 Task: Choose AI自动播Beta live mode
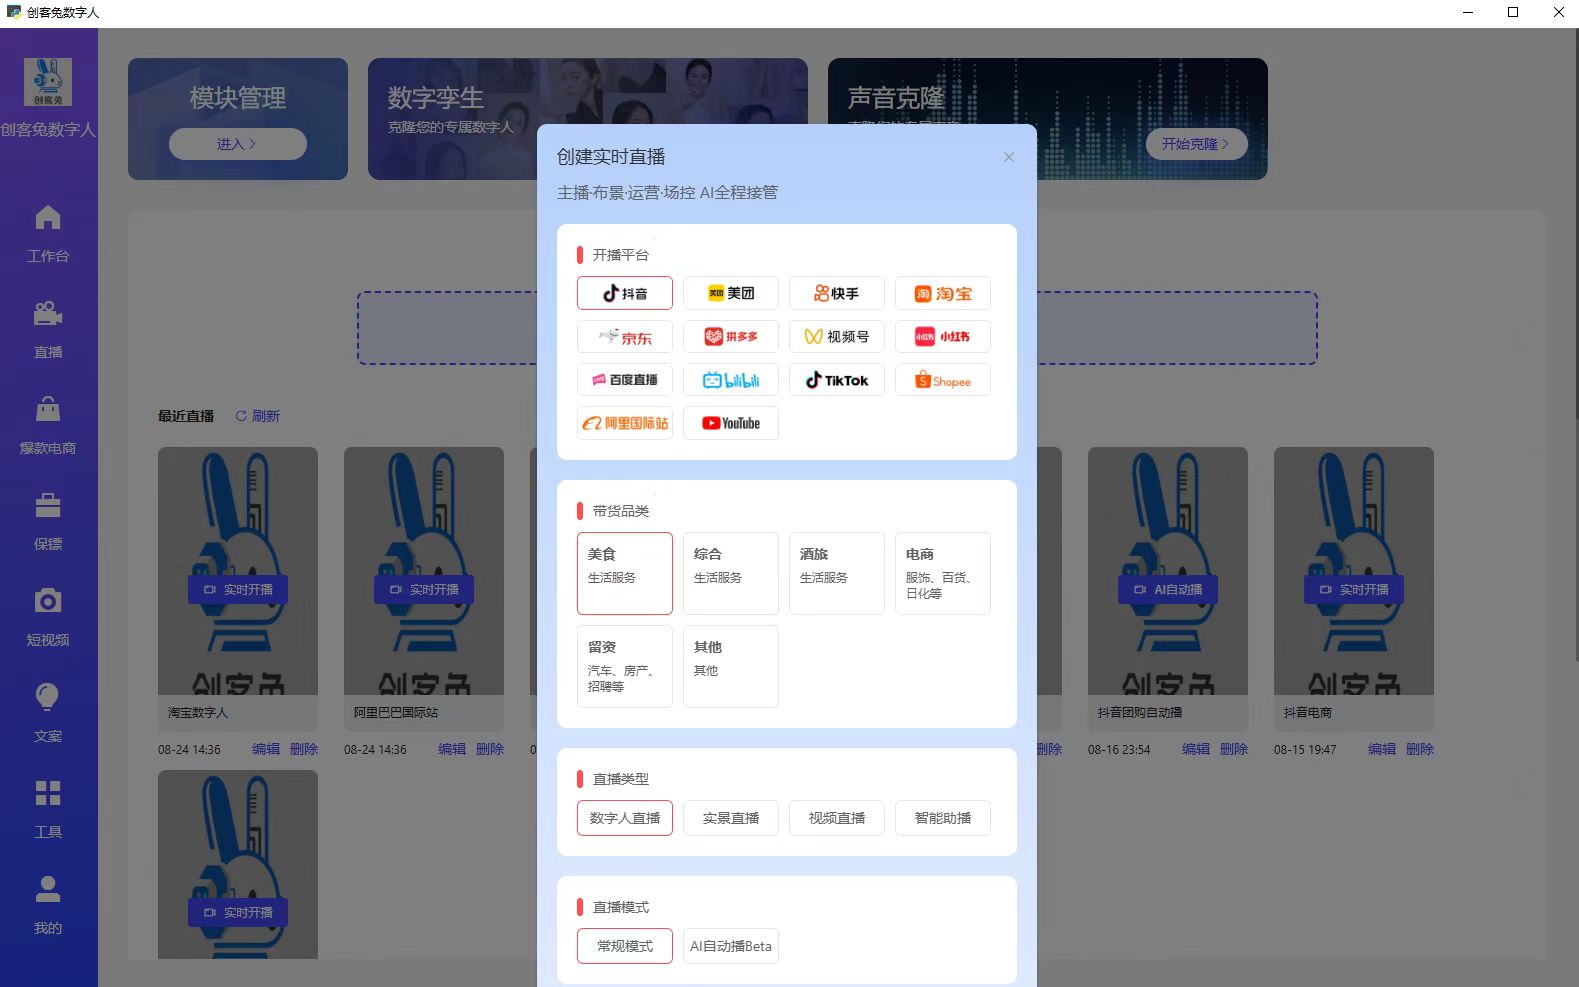731,946
